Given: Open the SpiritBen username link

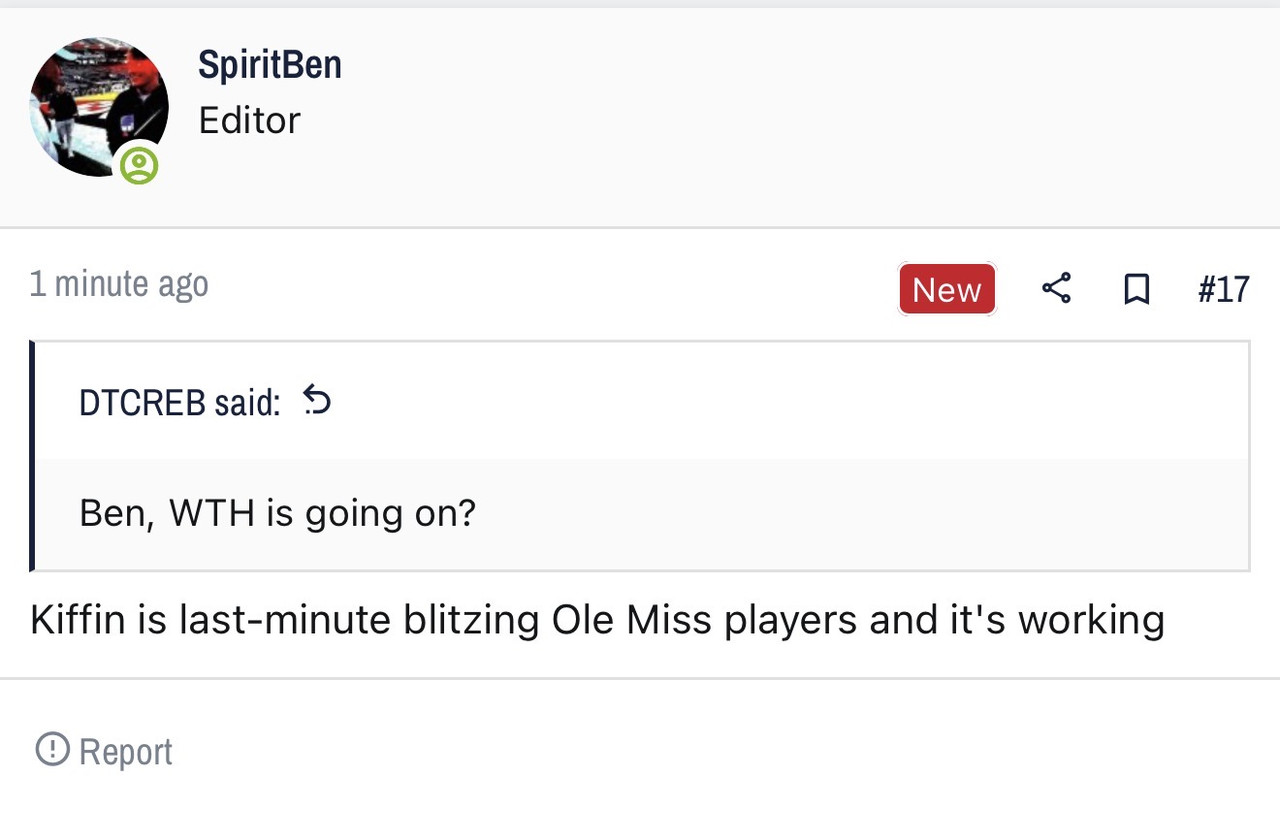Looking at the screenshot, I should coord(270,65).
